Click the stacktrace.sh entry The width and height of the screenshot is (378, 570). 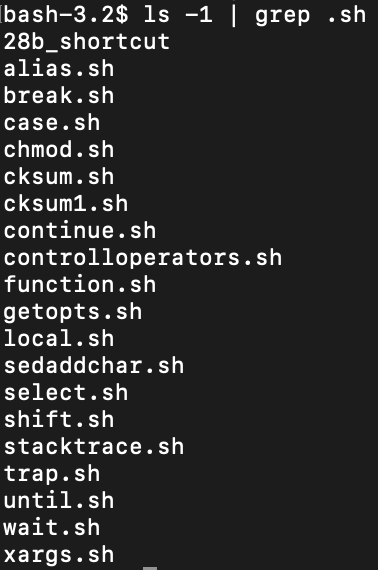point(94,447)
